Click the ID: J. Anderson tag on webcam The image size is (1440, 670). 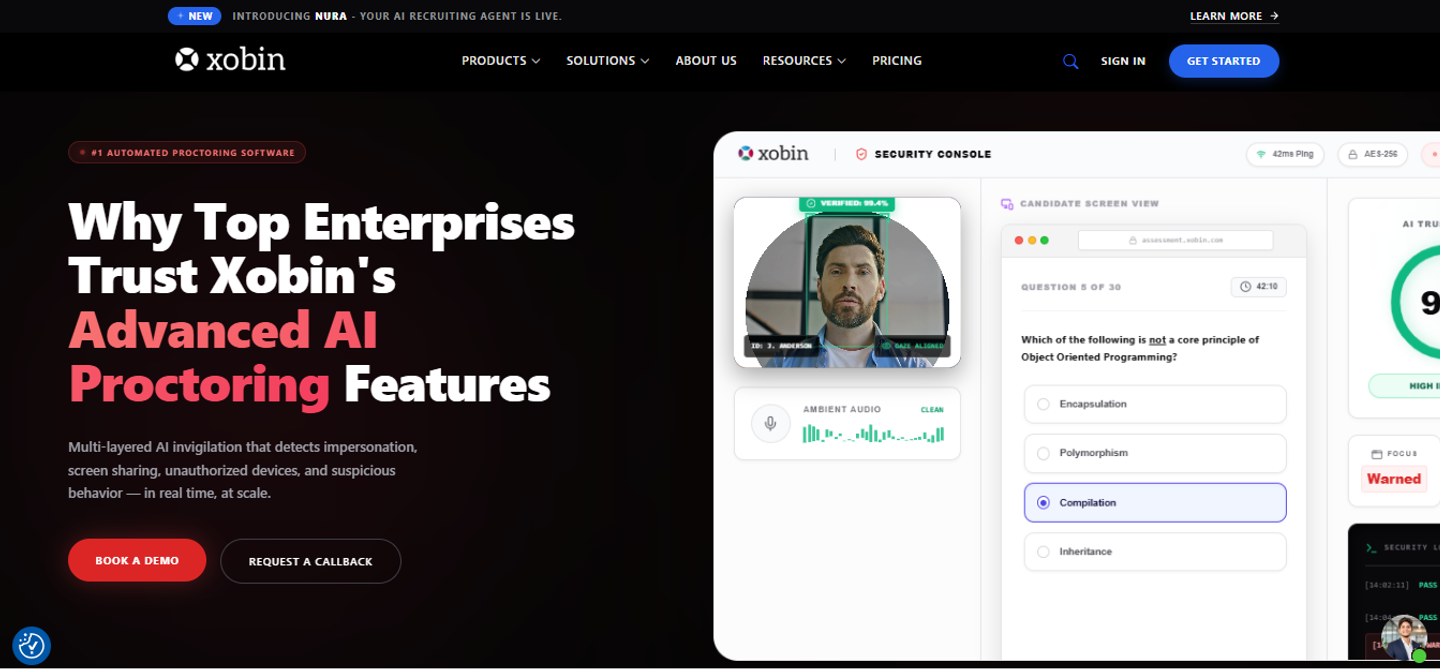click(x=781, y=345)
